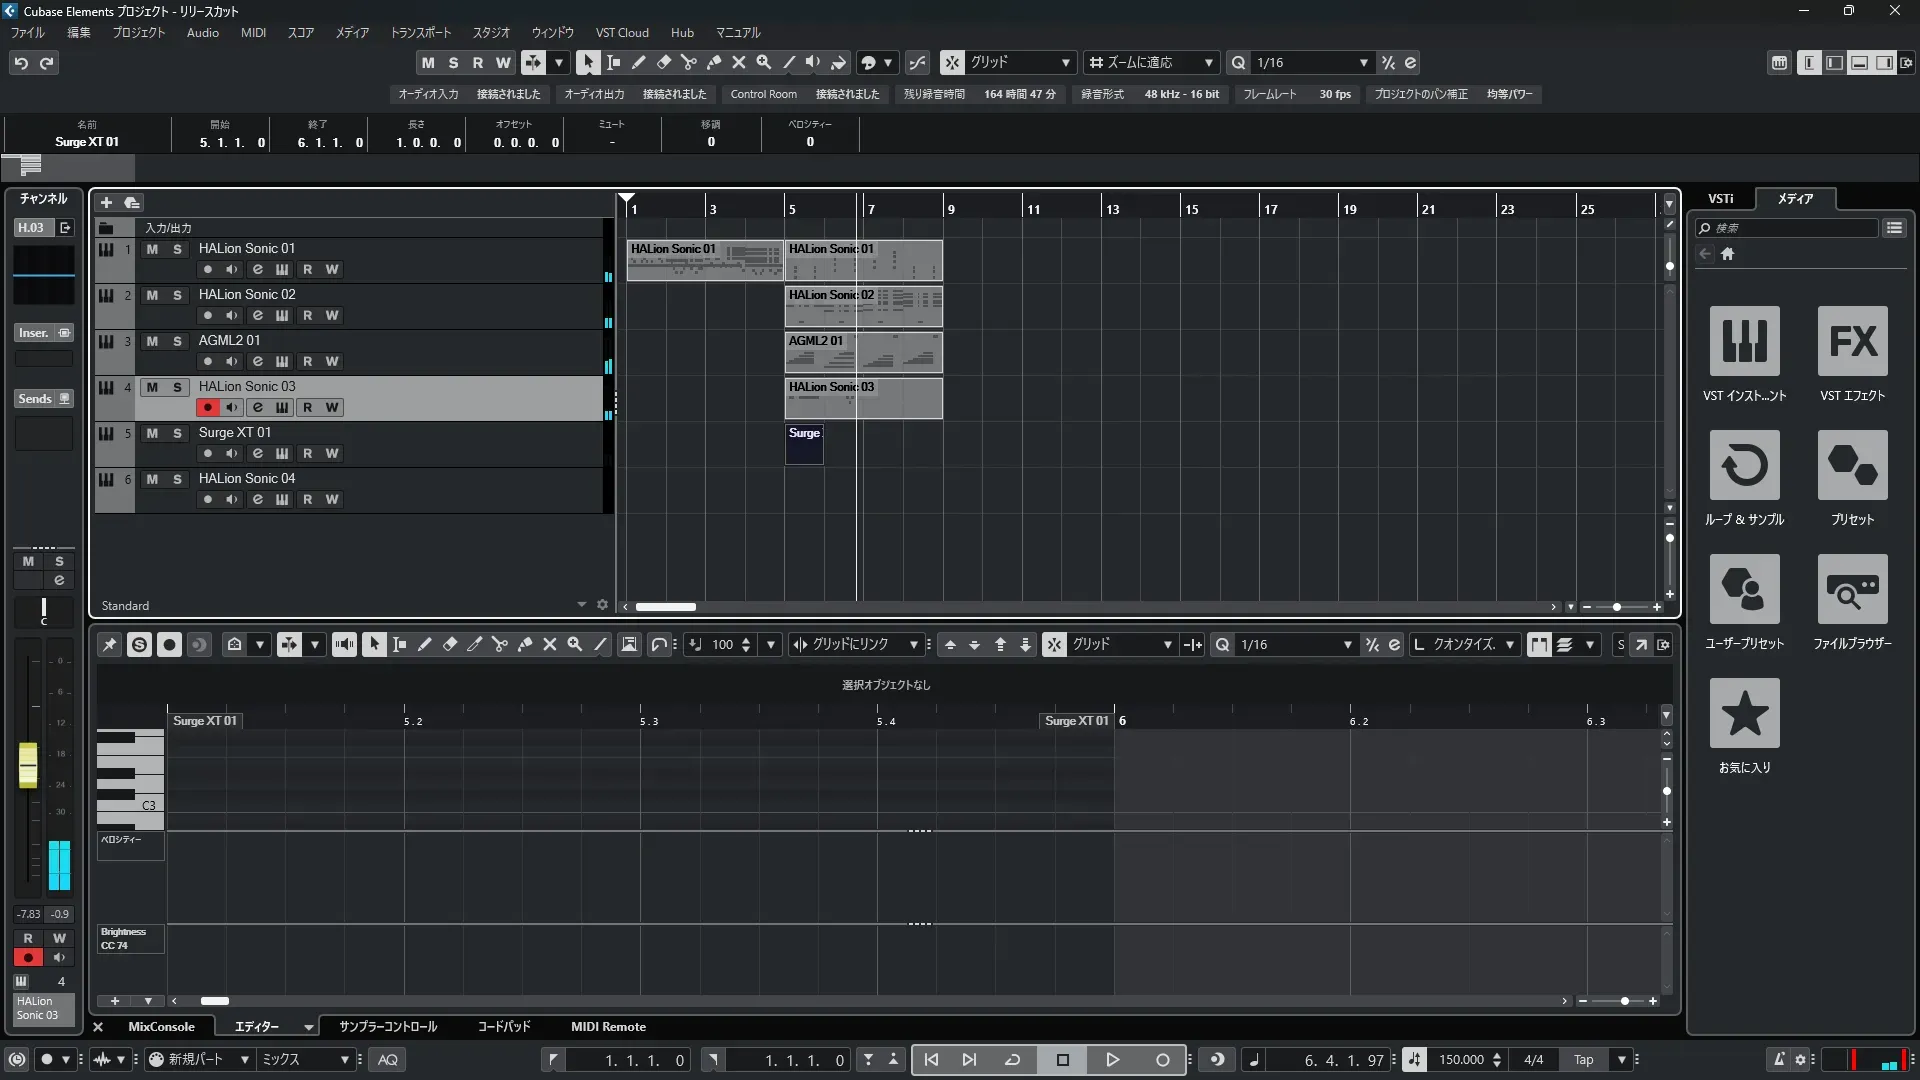1920x1080 pixels.
Task: Select the Scissors split tool in the top toolbar
Action: [x=689, y=62]
